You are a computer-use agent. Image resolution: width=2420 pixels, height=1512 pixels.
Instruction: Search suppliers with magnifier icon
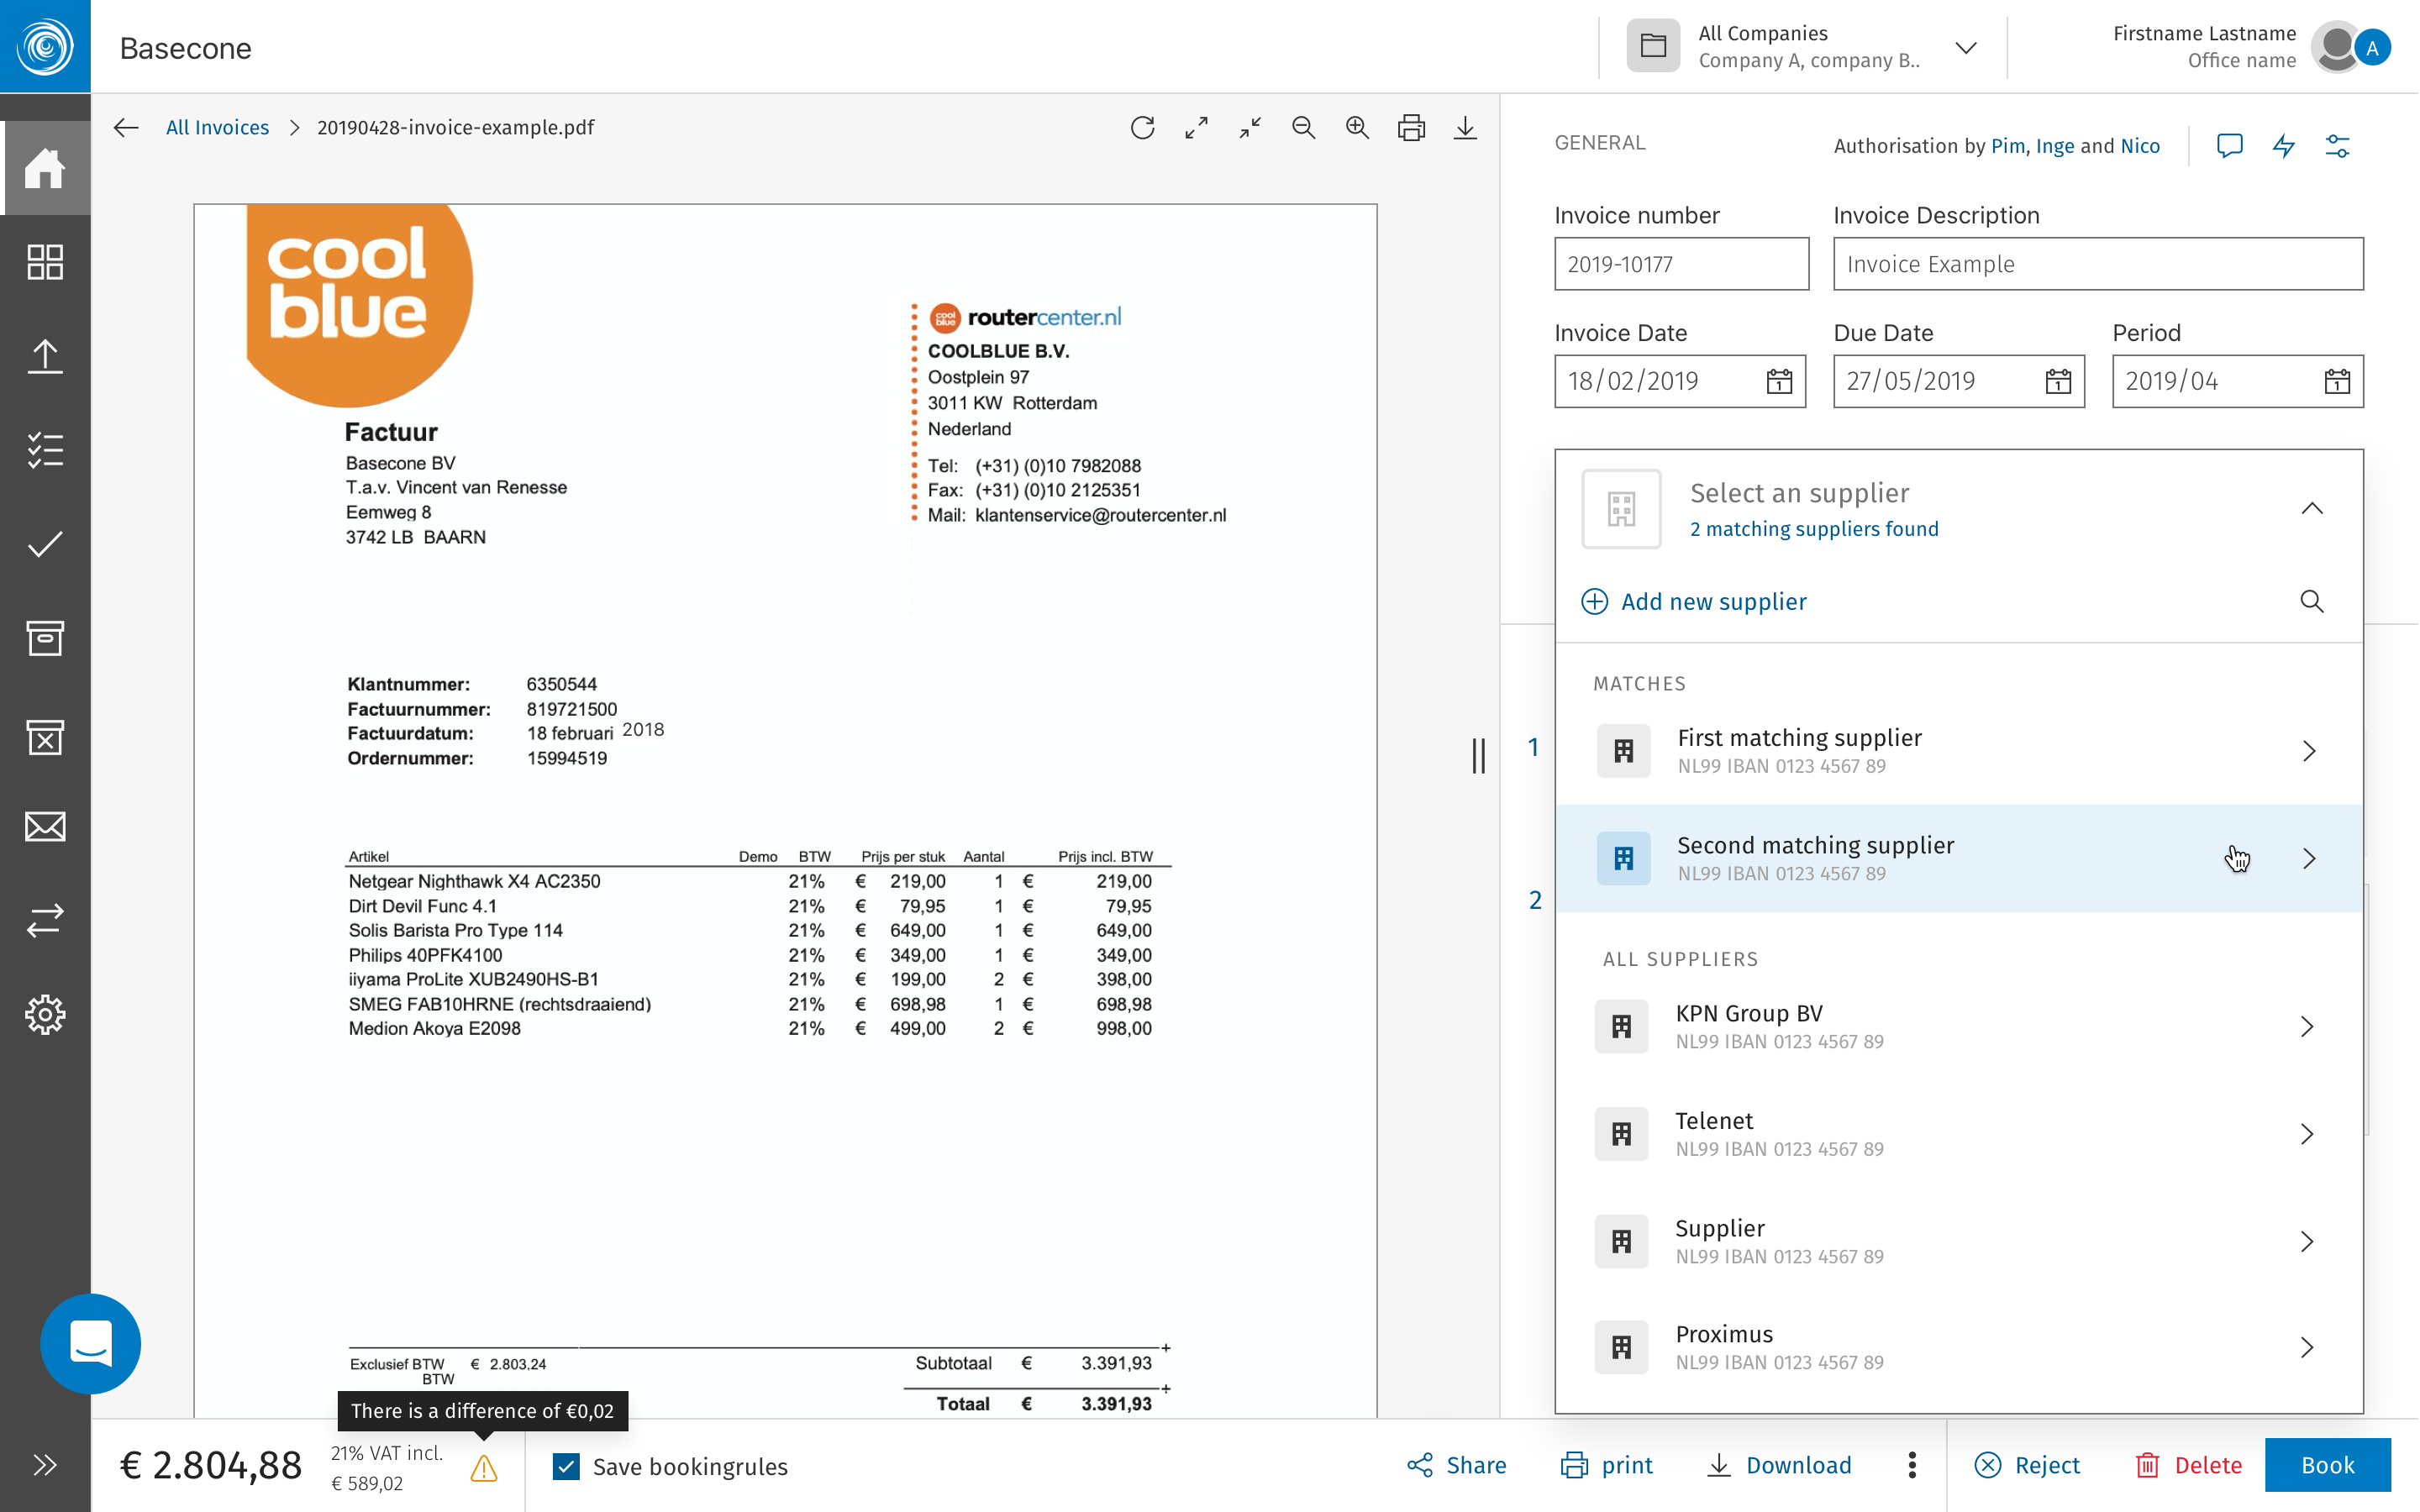(2312, 601)
